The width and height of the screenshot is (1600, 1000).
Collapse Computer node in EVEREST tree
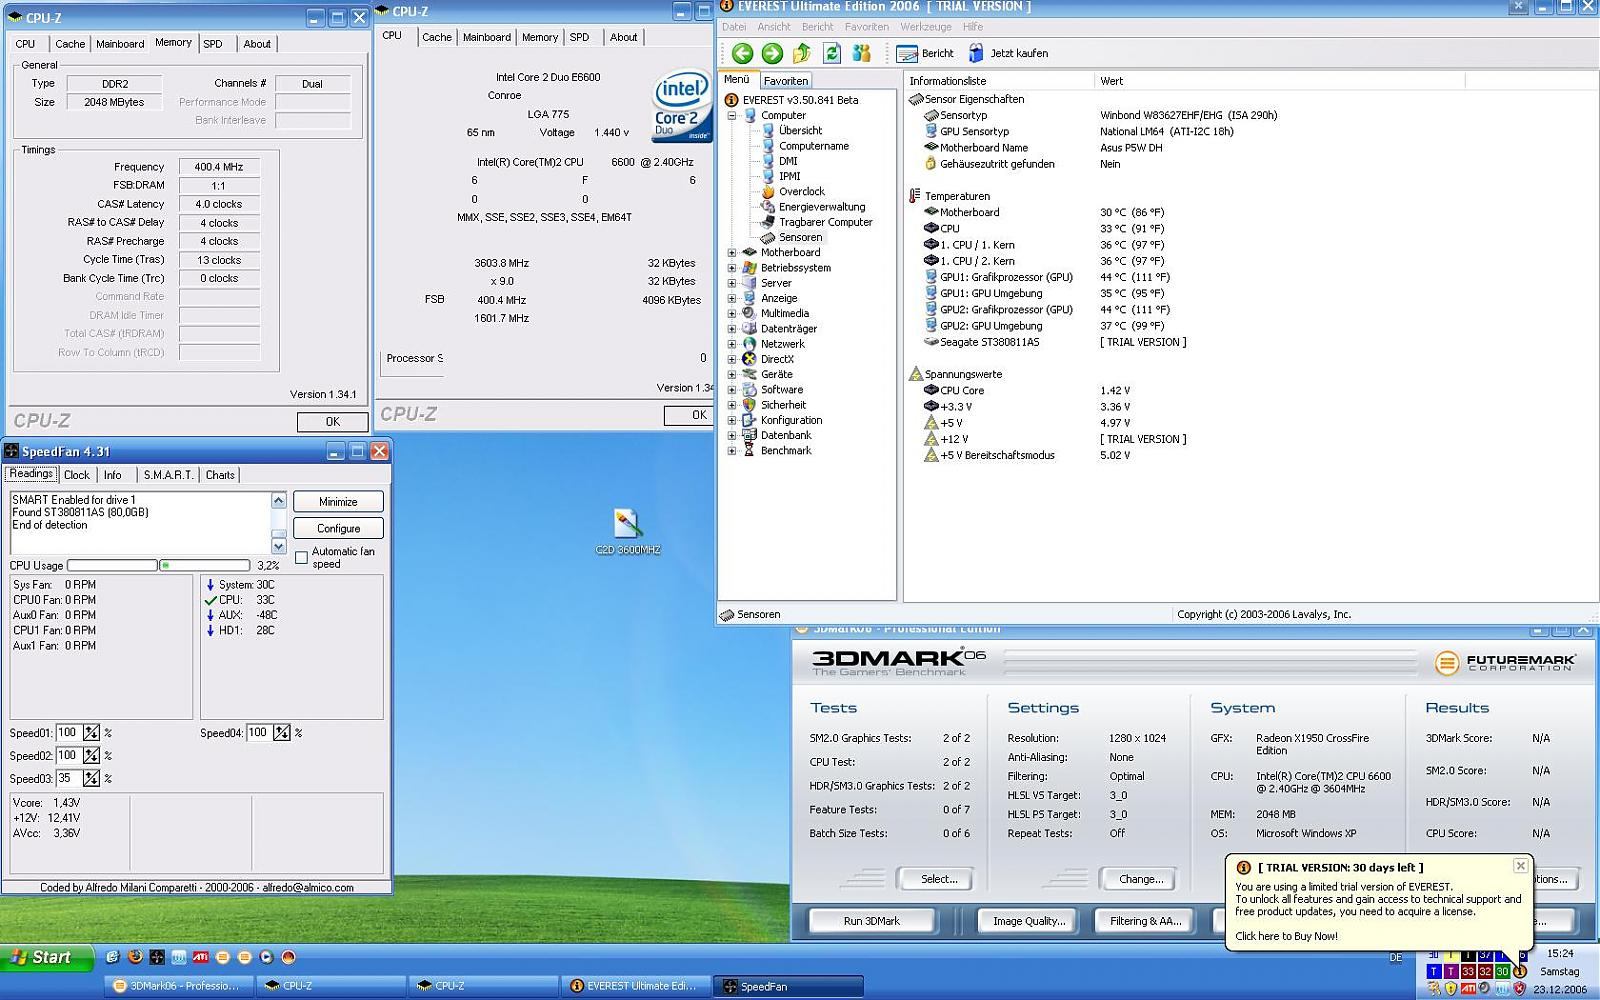[732, 116]
